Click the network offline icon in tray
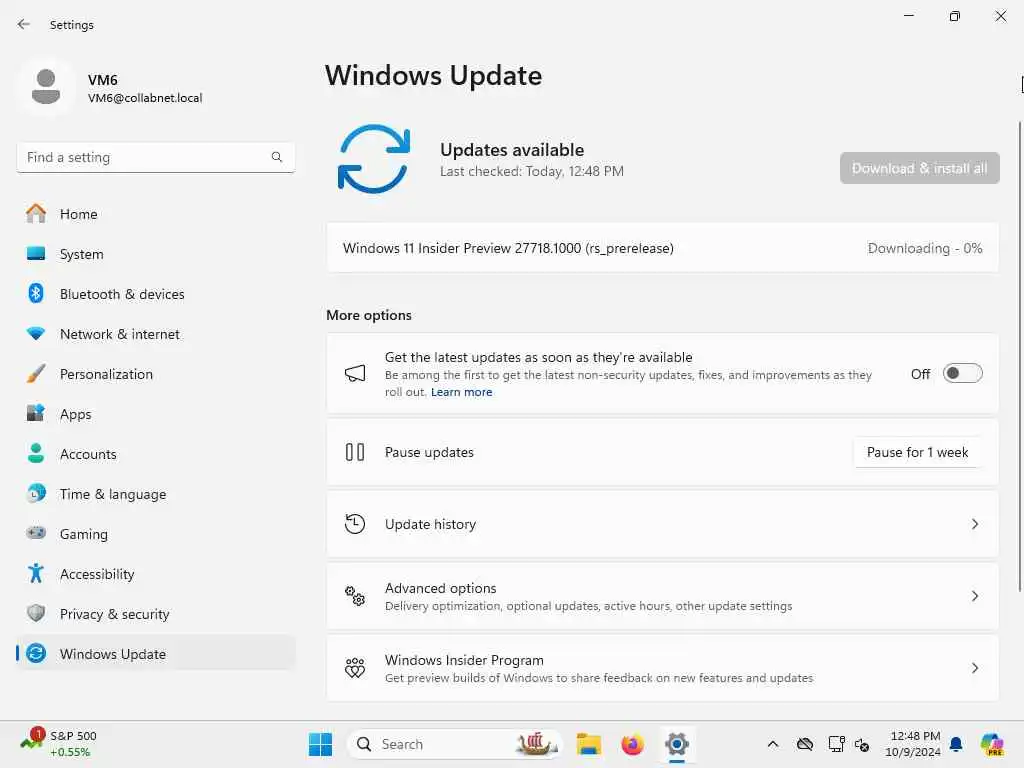 pos(836,744)
